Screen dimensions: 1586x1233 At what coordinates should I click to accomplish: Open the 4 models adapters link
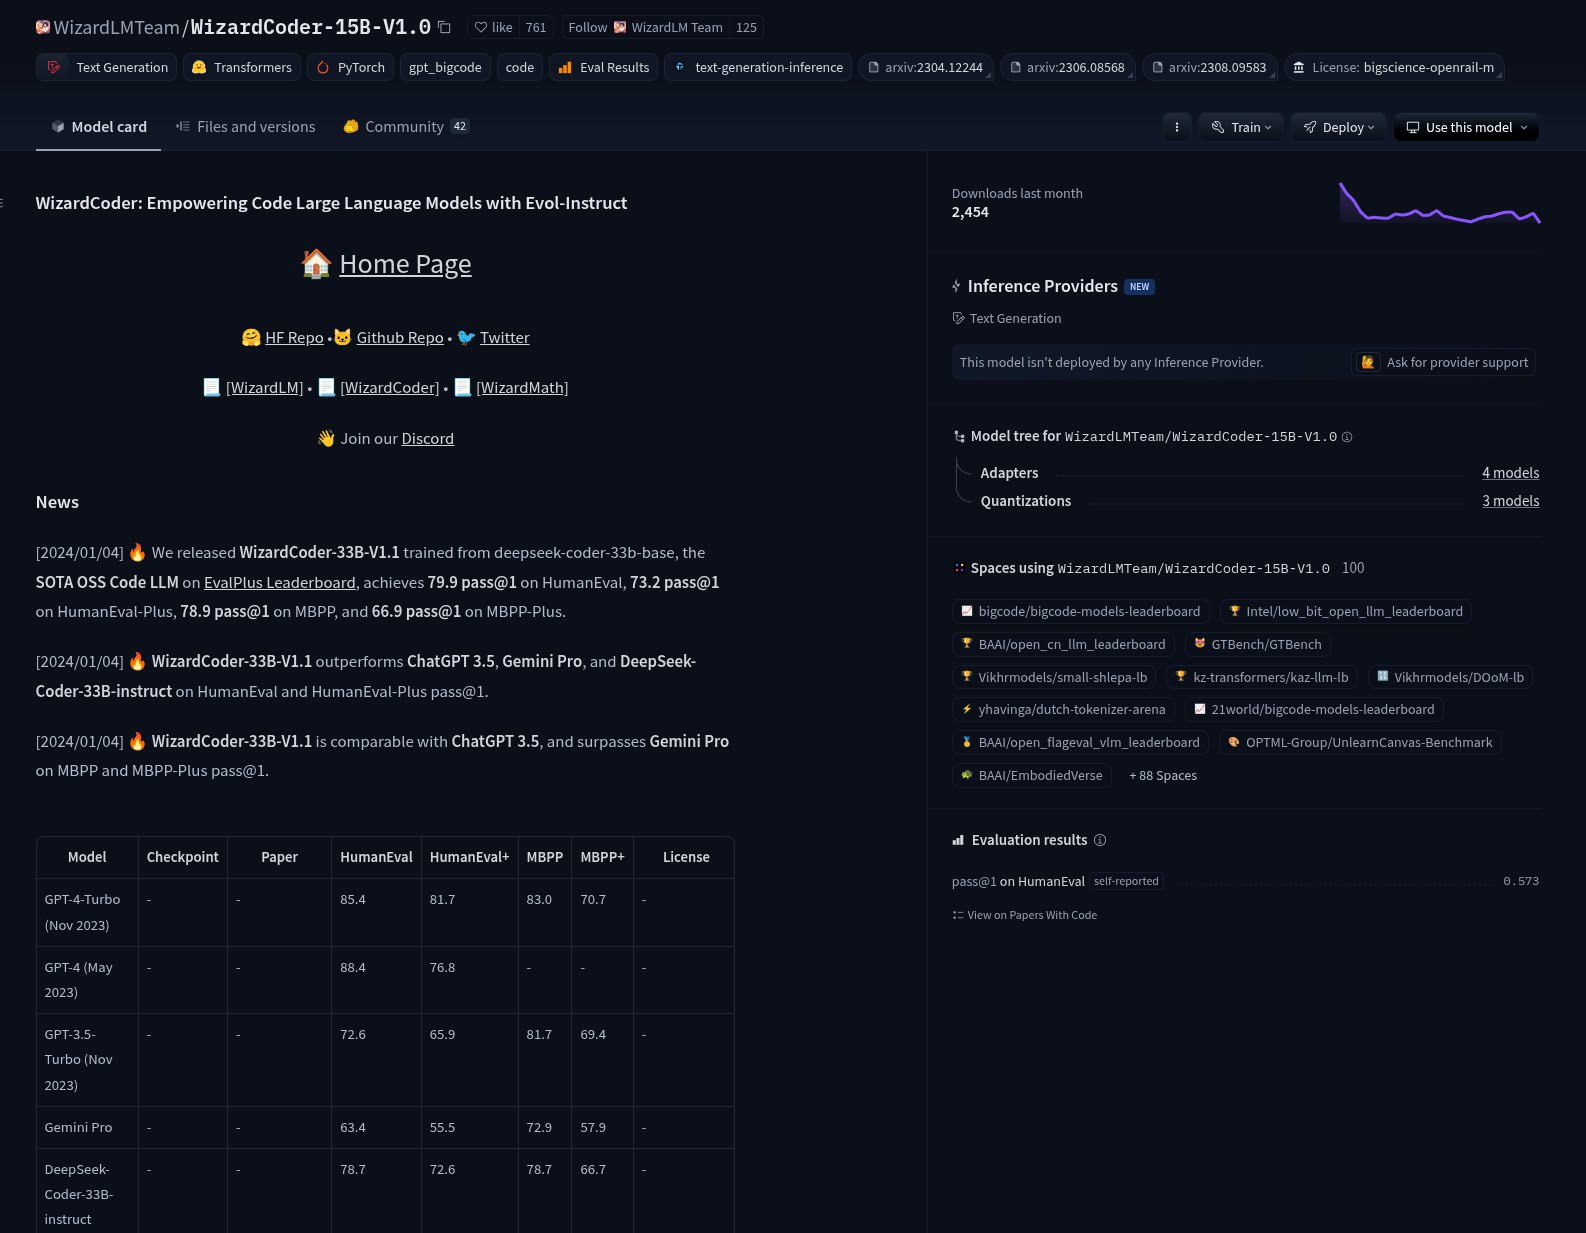click(x=1510, y=473)
